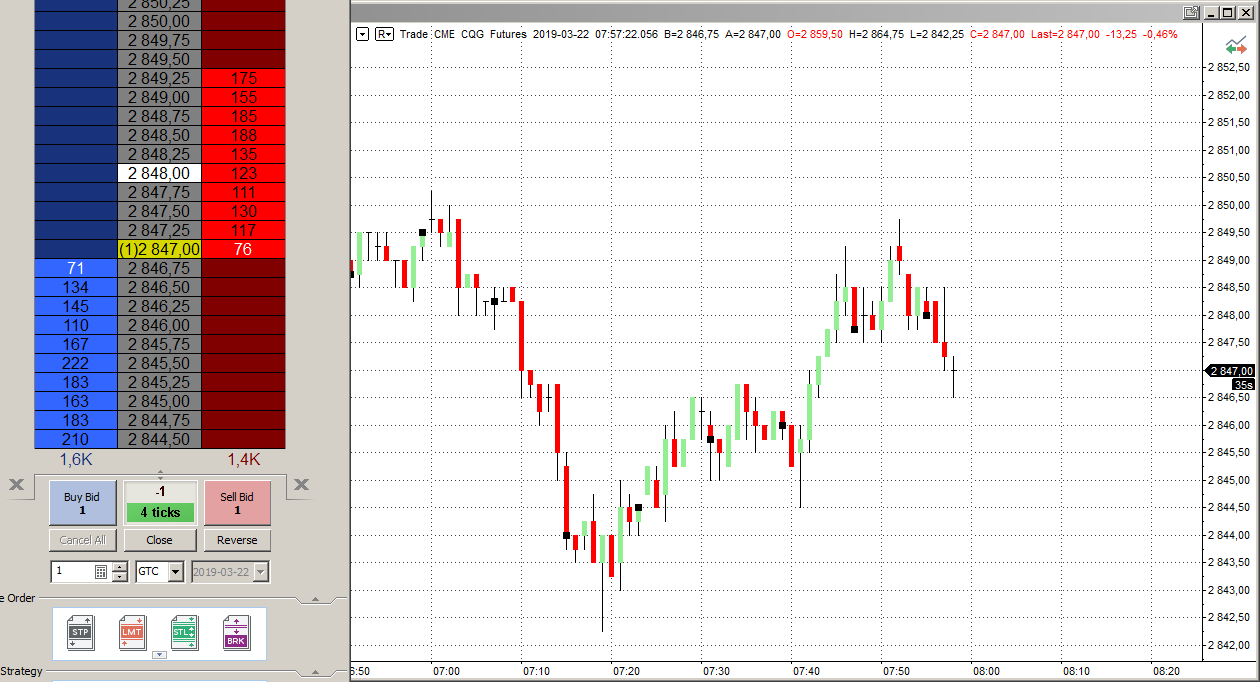Select the BRK bracket order icon

click(236, 633)
